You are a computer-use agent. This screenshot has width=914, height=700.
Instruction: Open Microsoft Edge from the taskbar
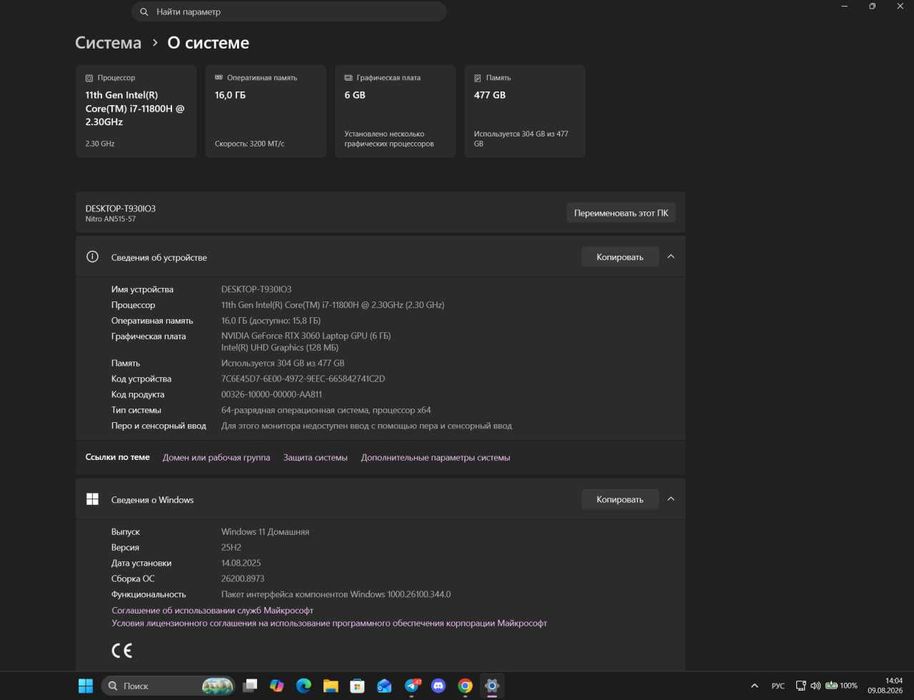[x=304, y=686]
